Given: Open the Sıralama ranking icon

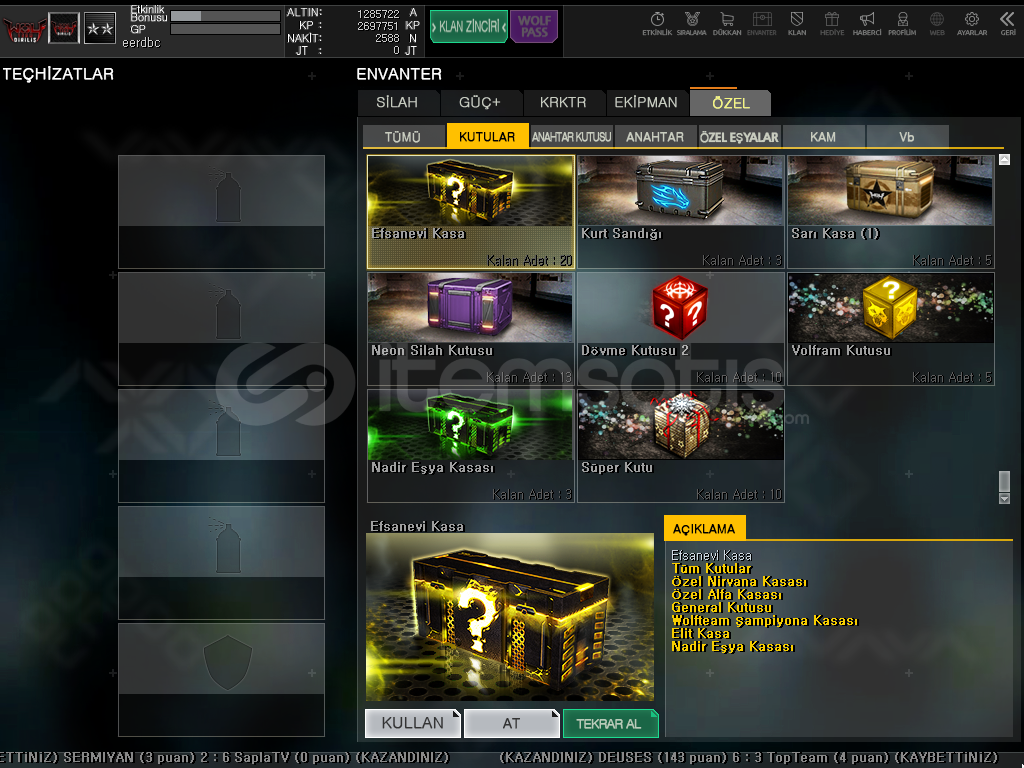Looking at the screenshot, I should 692,24.
